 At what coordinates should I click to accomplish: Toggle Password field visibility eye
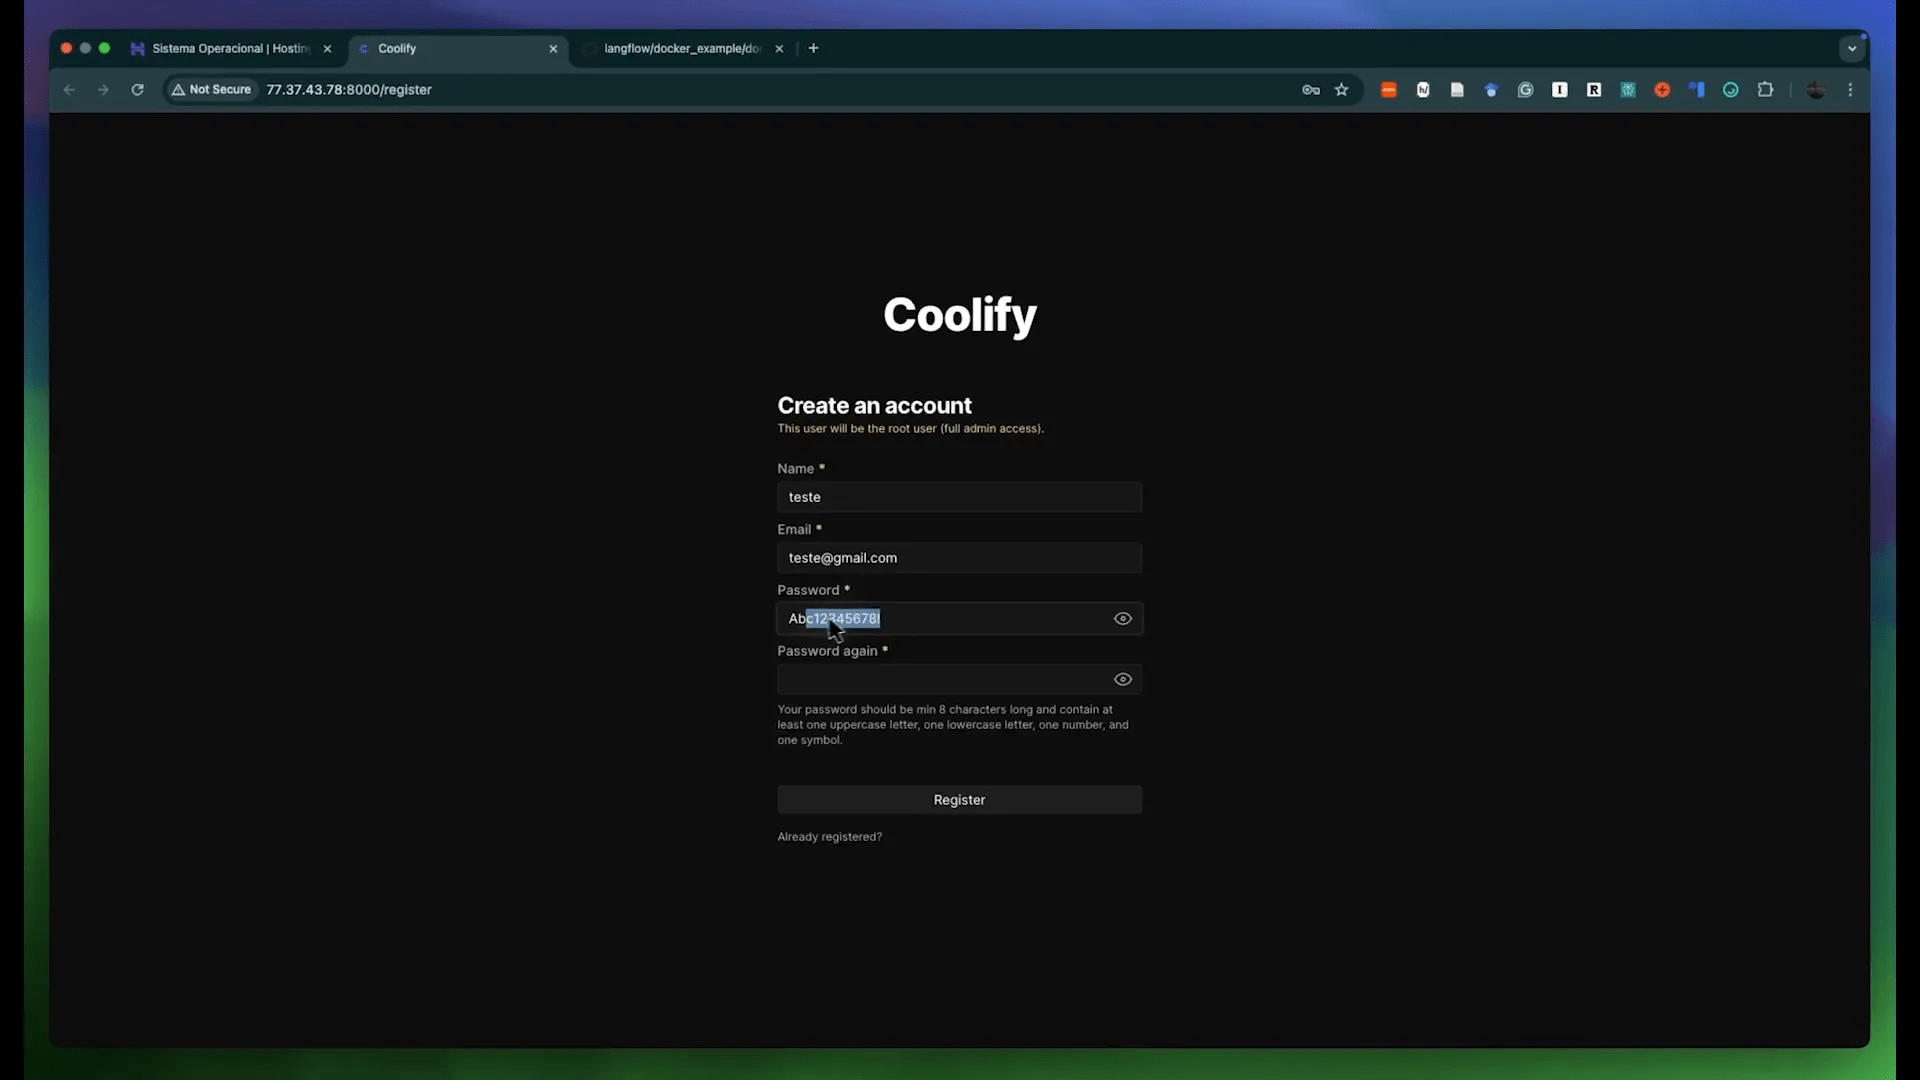(1123, 619)
